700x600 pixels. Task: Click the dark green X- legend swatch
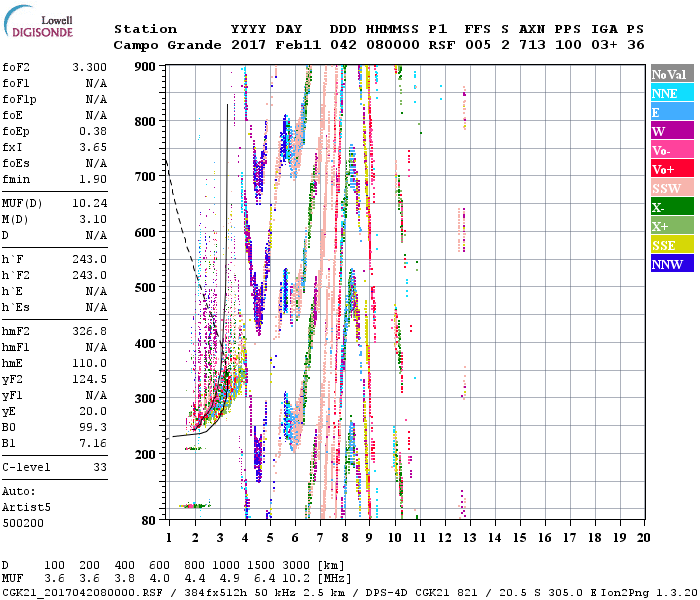click(670, 207)
